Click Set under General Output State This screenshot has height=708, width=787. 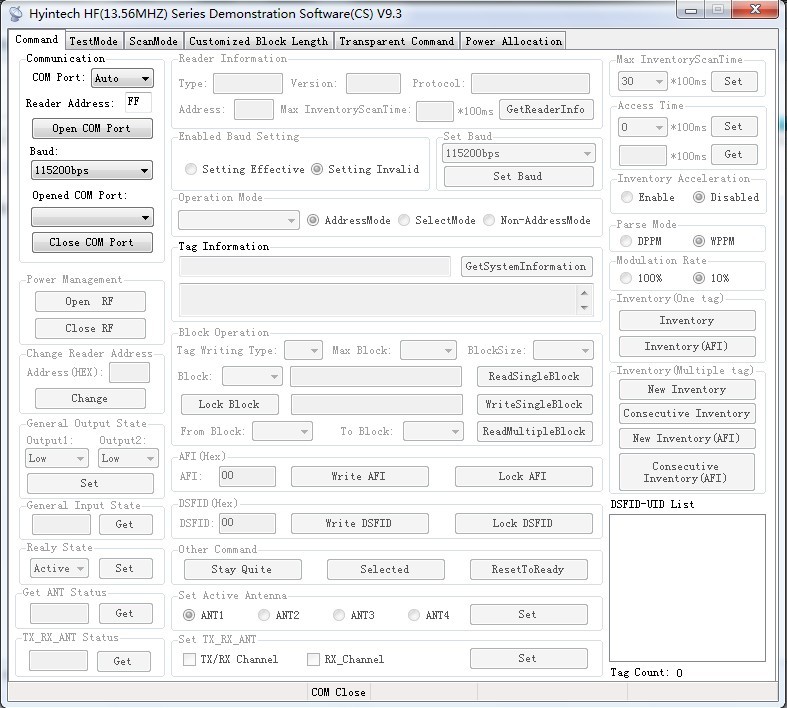click(90, 483)
